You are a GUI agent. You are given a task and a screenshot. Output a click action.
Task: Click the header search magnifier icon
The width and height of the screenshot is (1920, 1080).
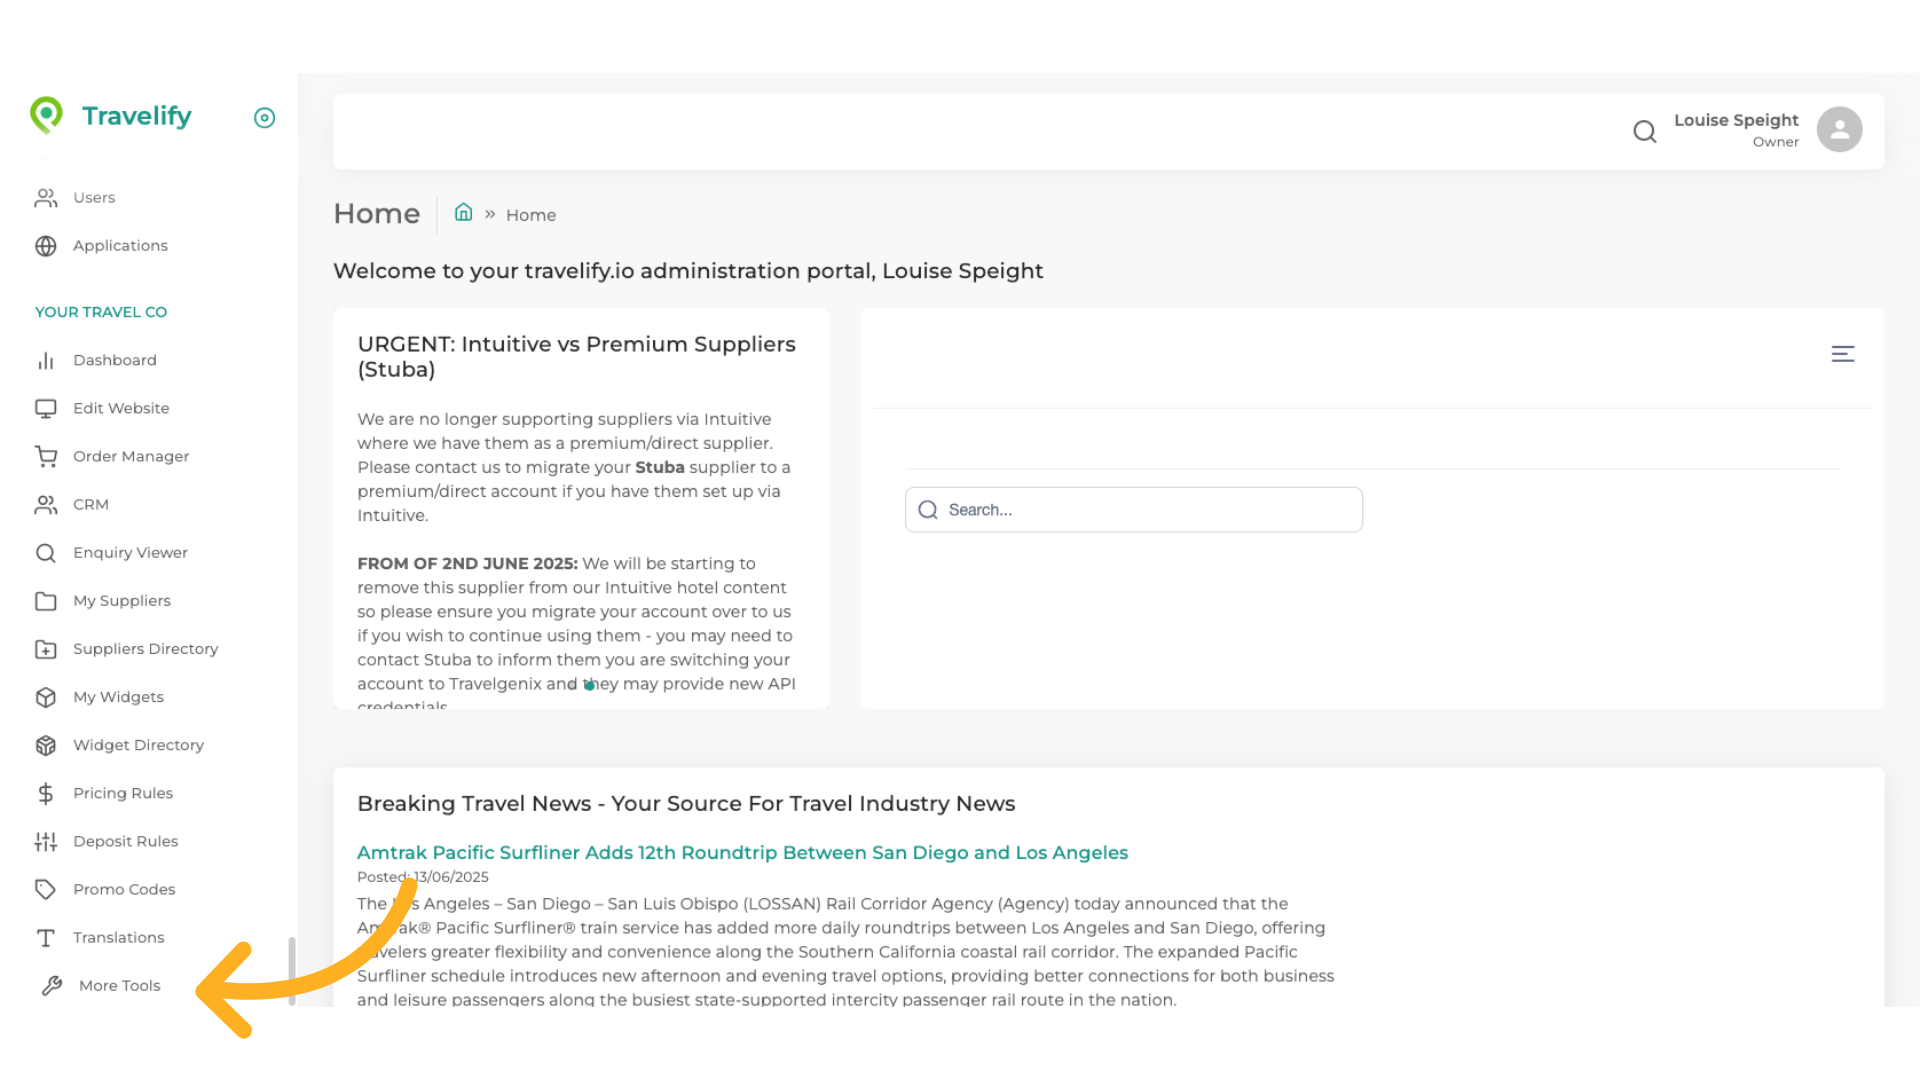coord(1644,131)
